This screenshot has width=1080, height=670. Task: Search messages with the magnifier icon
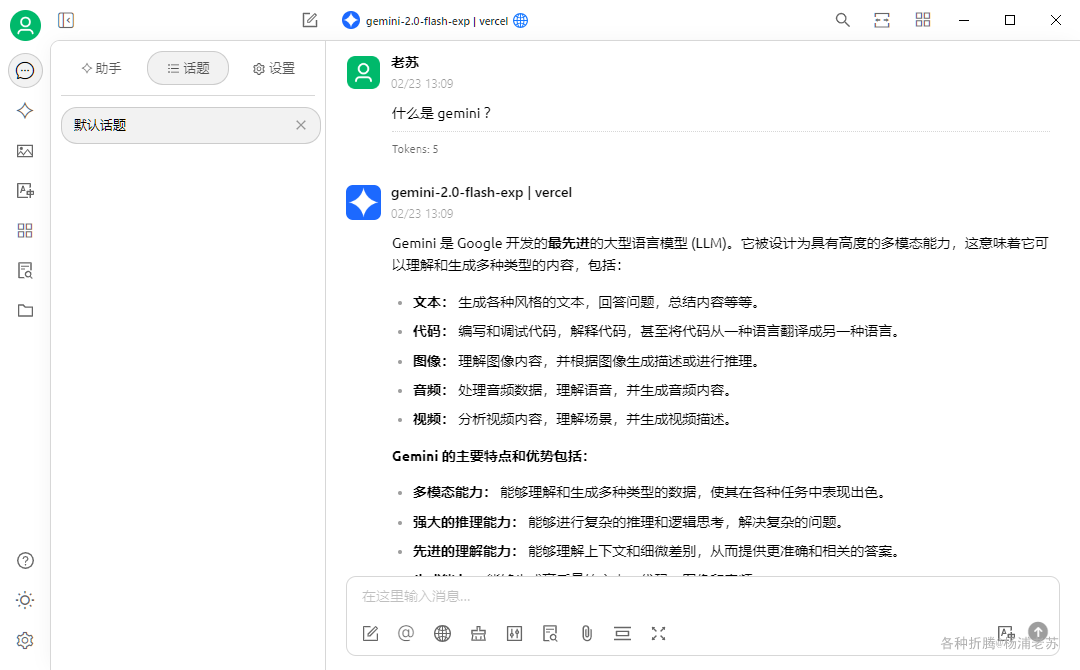[842, 20]
